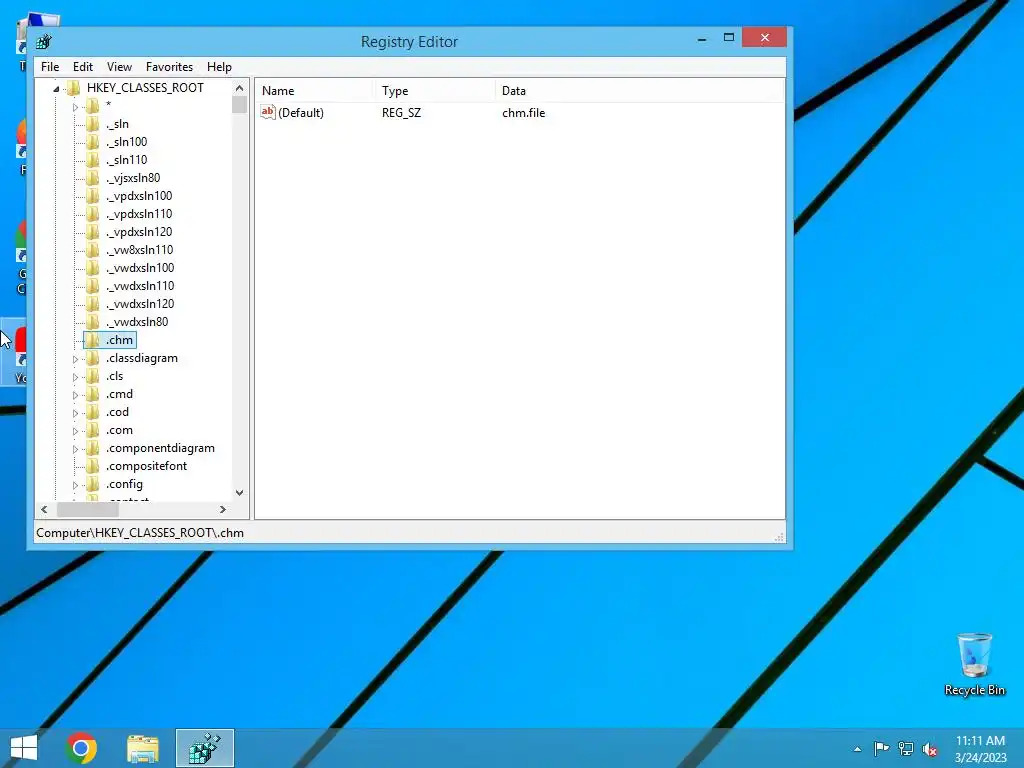Viewport: 1024px width, 768px height.
Task: Click the muted volume tray icon
Action: pos(930,749)
